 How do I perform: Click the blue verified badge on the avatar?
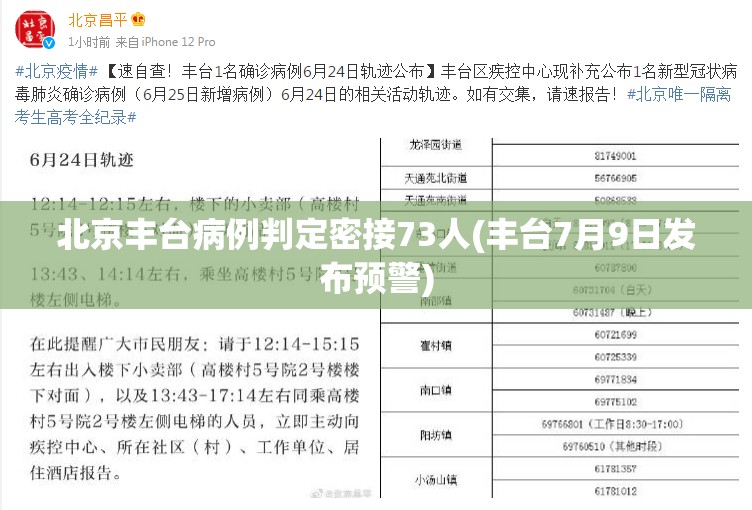point(49,43)
